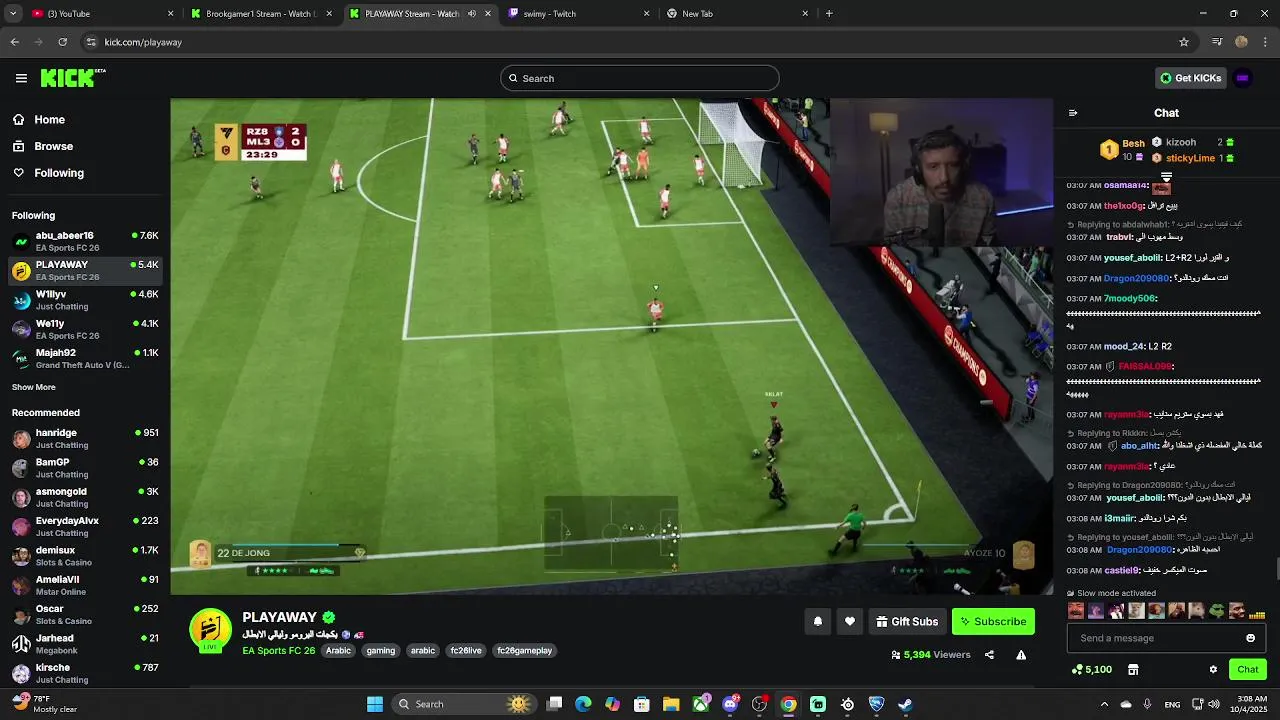Open kirsche recommended channel
The image size is (1280, 720).
coord(85,673)
